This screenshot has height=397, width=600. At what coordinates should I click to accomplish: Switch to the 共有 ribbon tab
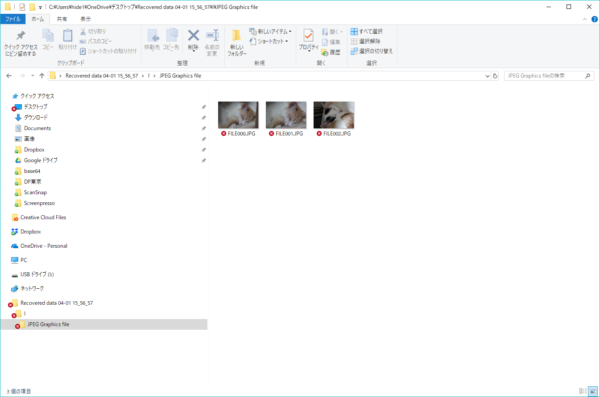(x=62, y=19)
